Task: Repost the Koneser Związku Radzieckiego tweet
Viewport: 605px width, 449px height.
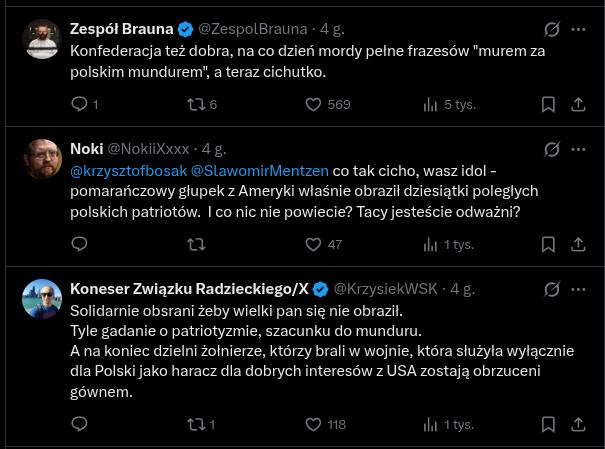Action: pyautogui.click(x=197, y=424)
